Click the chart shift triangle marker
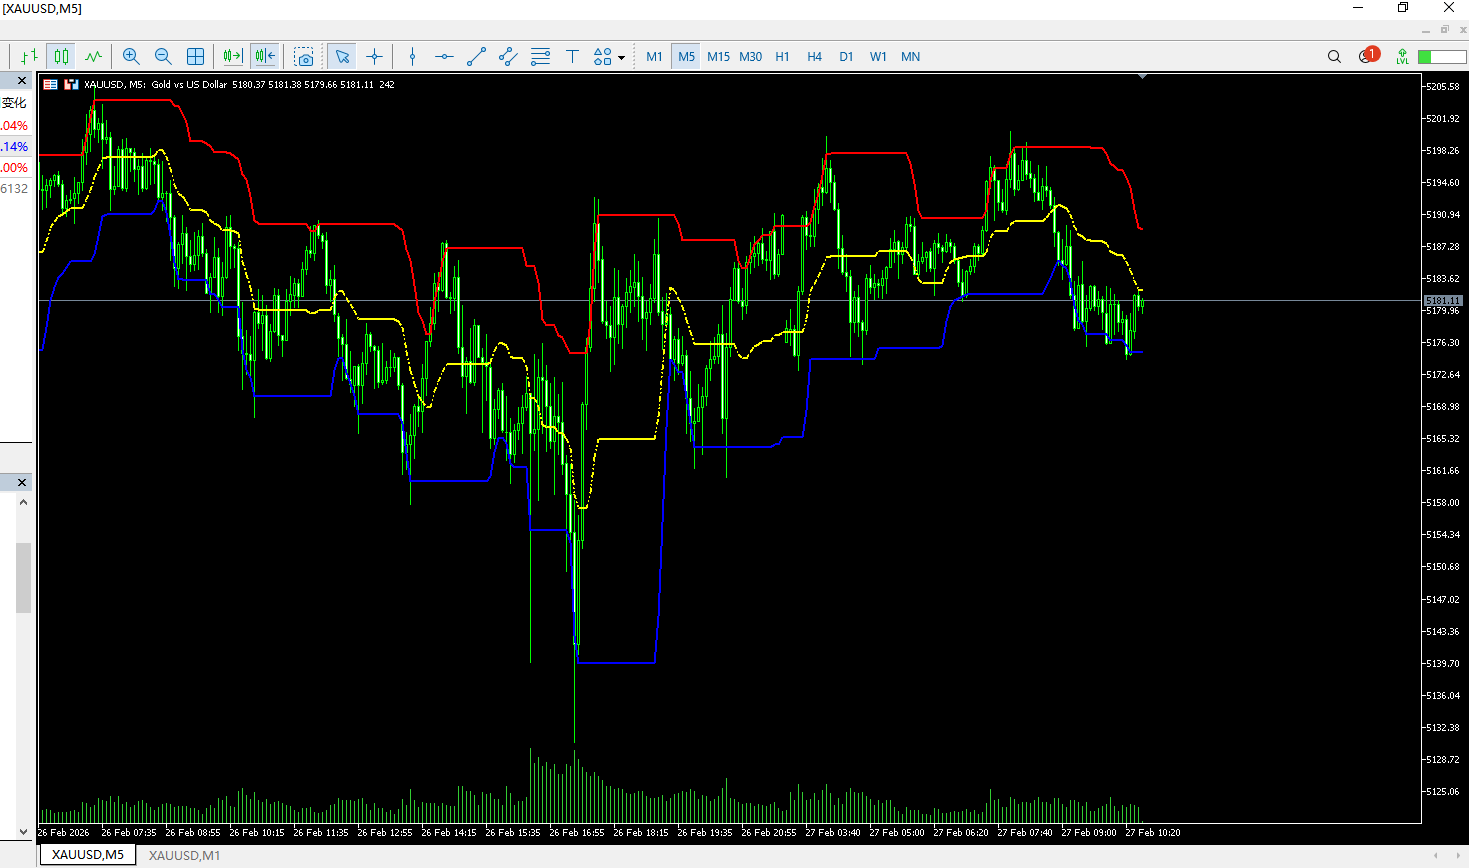This screenshot has height=868, width=1469. tap(1142, 76)
